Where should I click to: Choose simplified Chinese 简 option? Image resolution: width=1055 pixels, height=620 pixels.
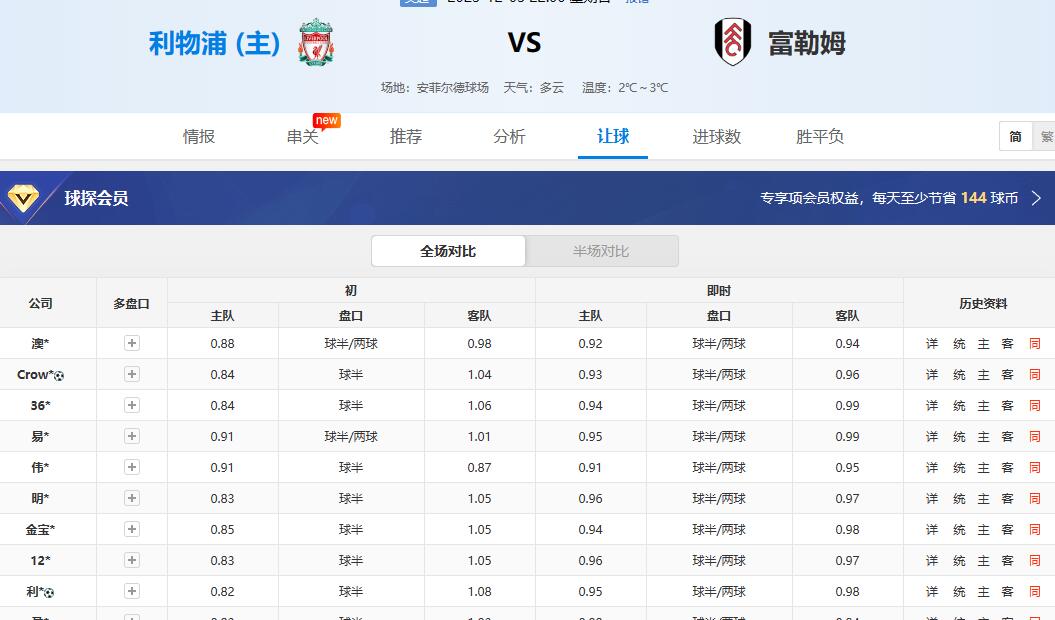coord(1015,137)
